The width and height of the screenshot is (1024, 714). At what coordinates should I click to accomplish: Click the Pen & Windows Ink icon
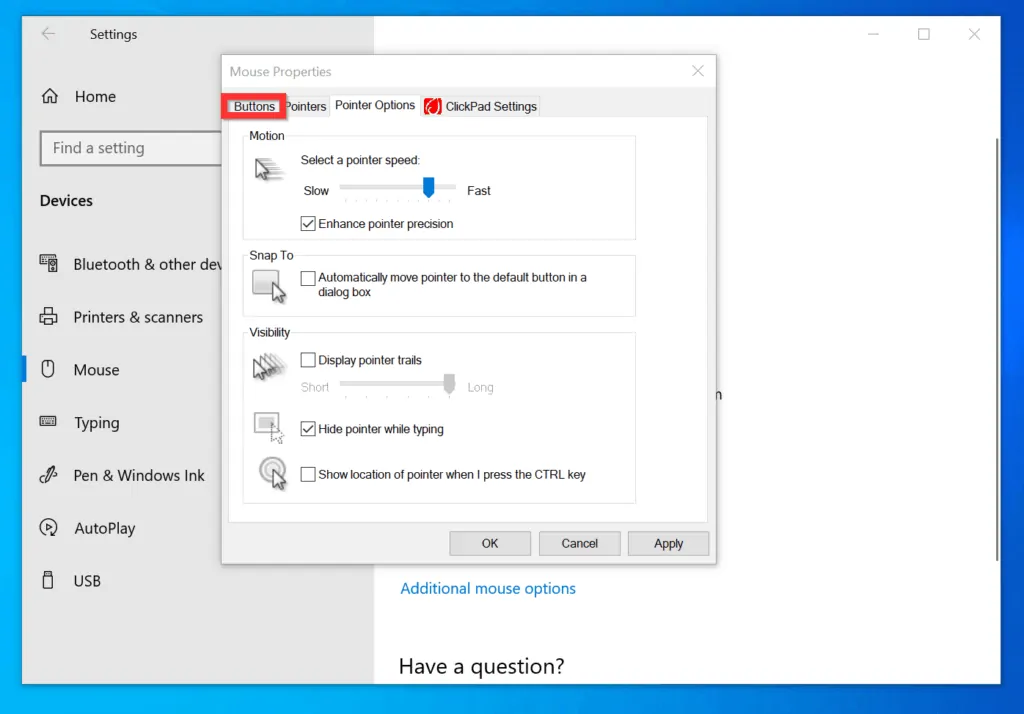tap(49, 476)
